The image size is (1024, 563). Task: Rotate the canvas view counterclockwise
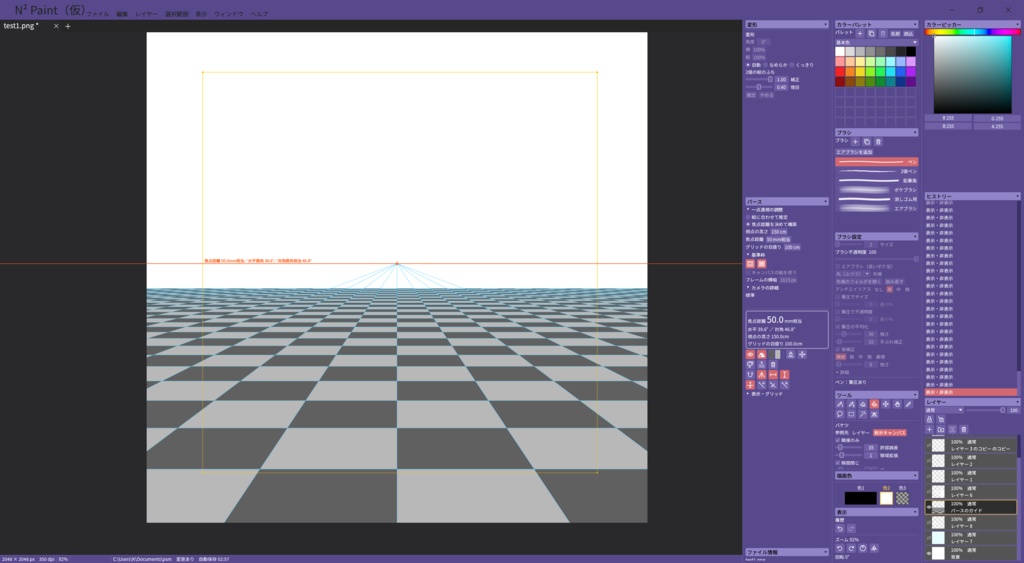coord(840,548)
